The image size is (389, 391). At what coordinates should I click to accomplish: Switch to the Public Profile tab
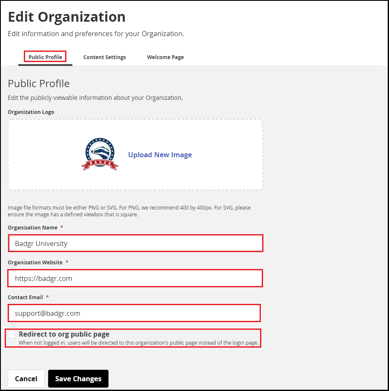pyautogui.click(x=45, y=57)
